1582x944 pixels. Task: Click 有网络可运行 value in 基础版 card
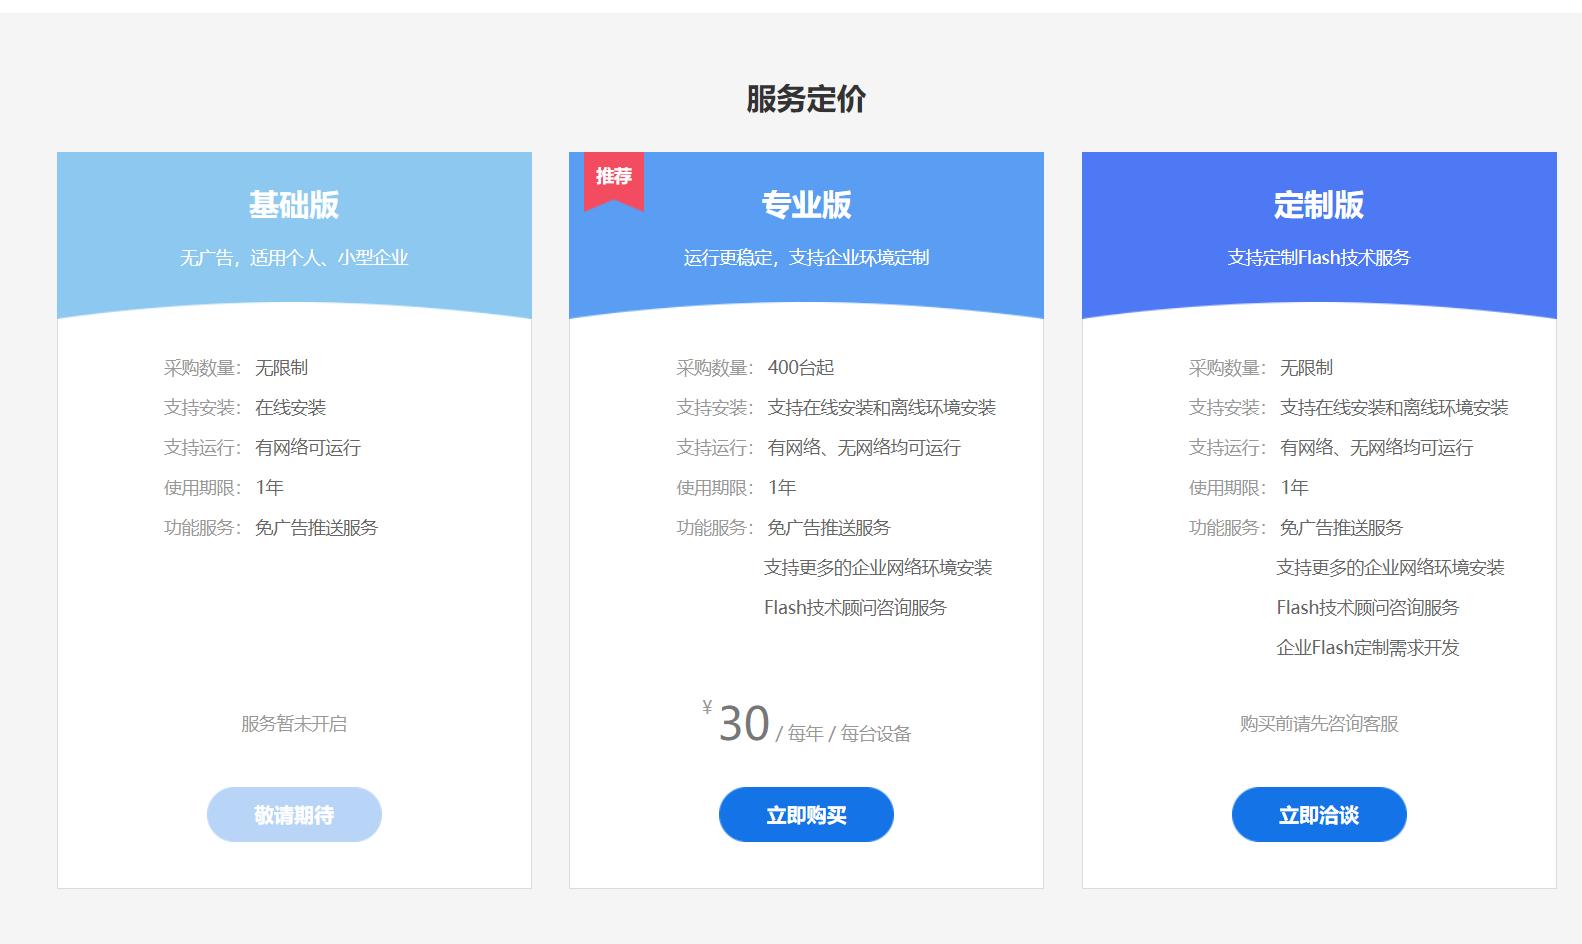308,448
